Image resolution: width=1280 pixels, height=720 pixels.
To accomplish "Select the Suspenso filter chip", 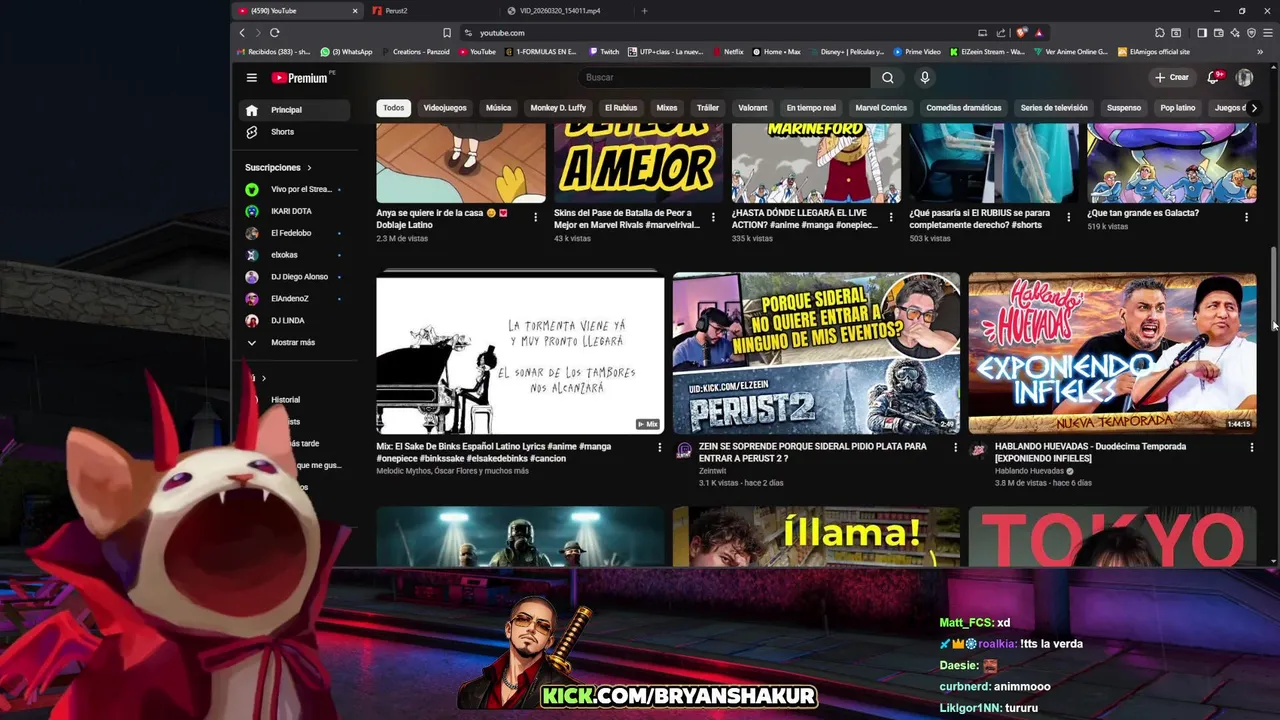I will [x=1124, y=108].
